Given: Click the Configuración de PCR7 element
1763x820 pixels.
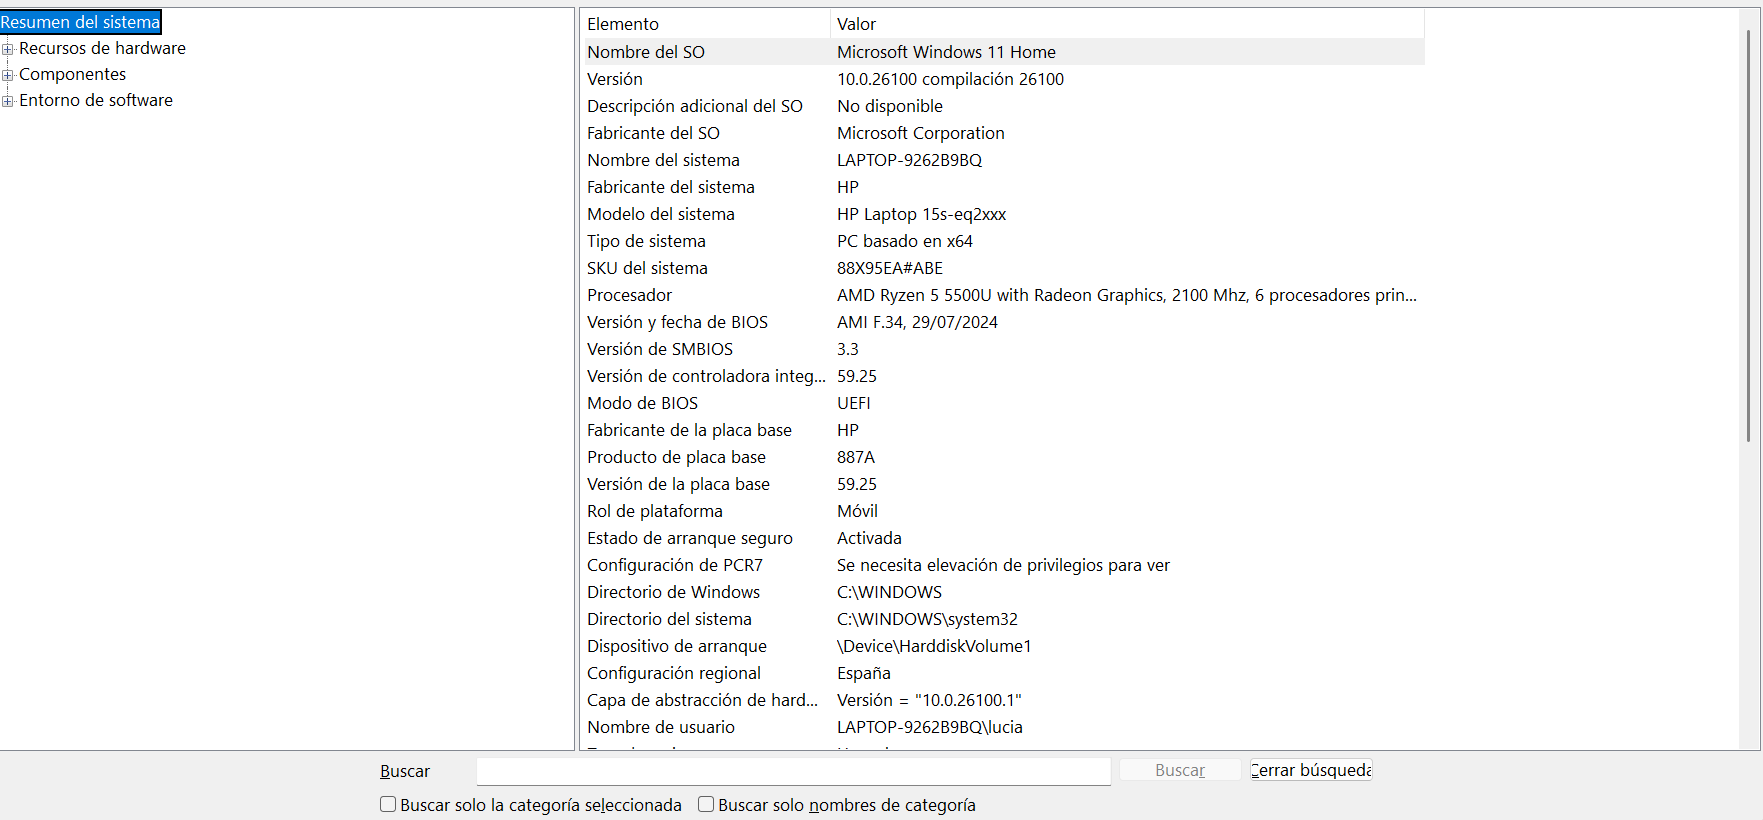Looking at the screenshot, I should (675, 565).
